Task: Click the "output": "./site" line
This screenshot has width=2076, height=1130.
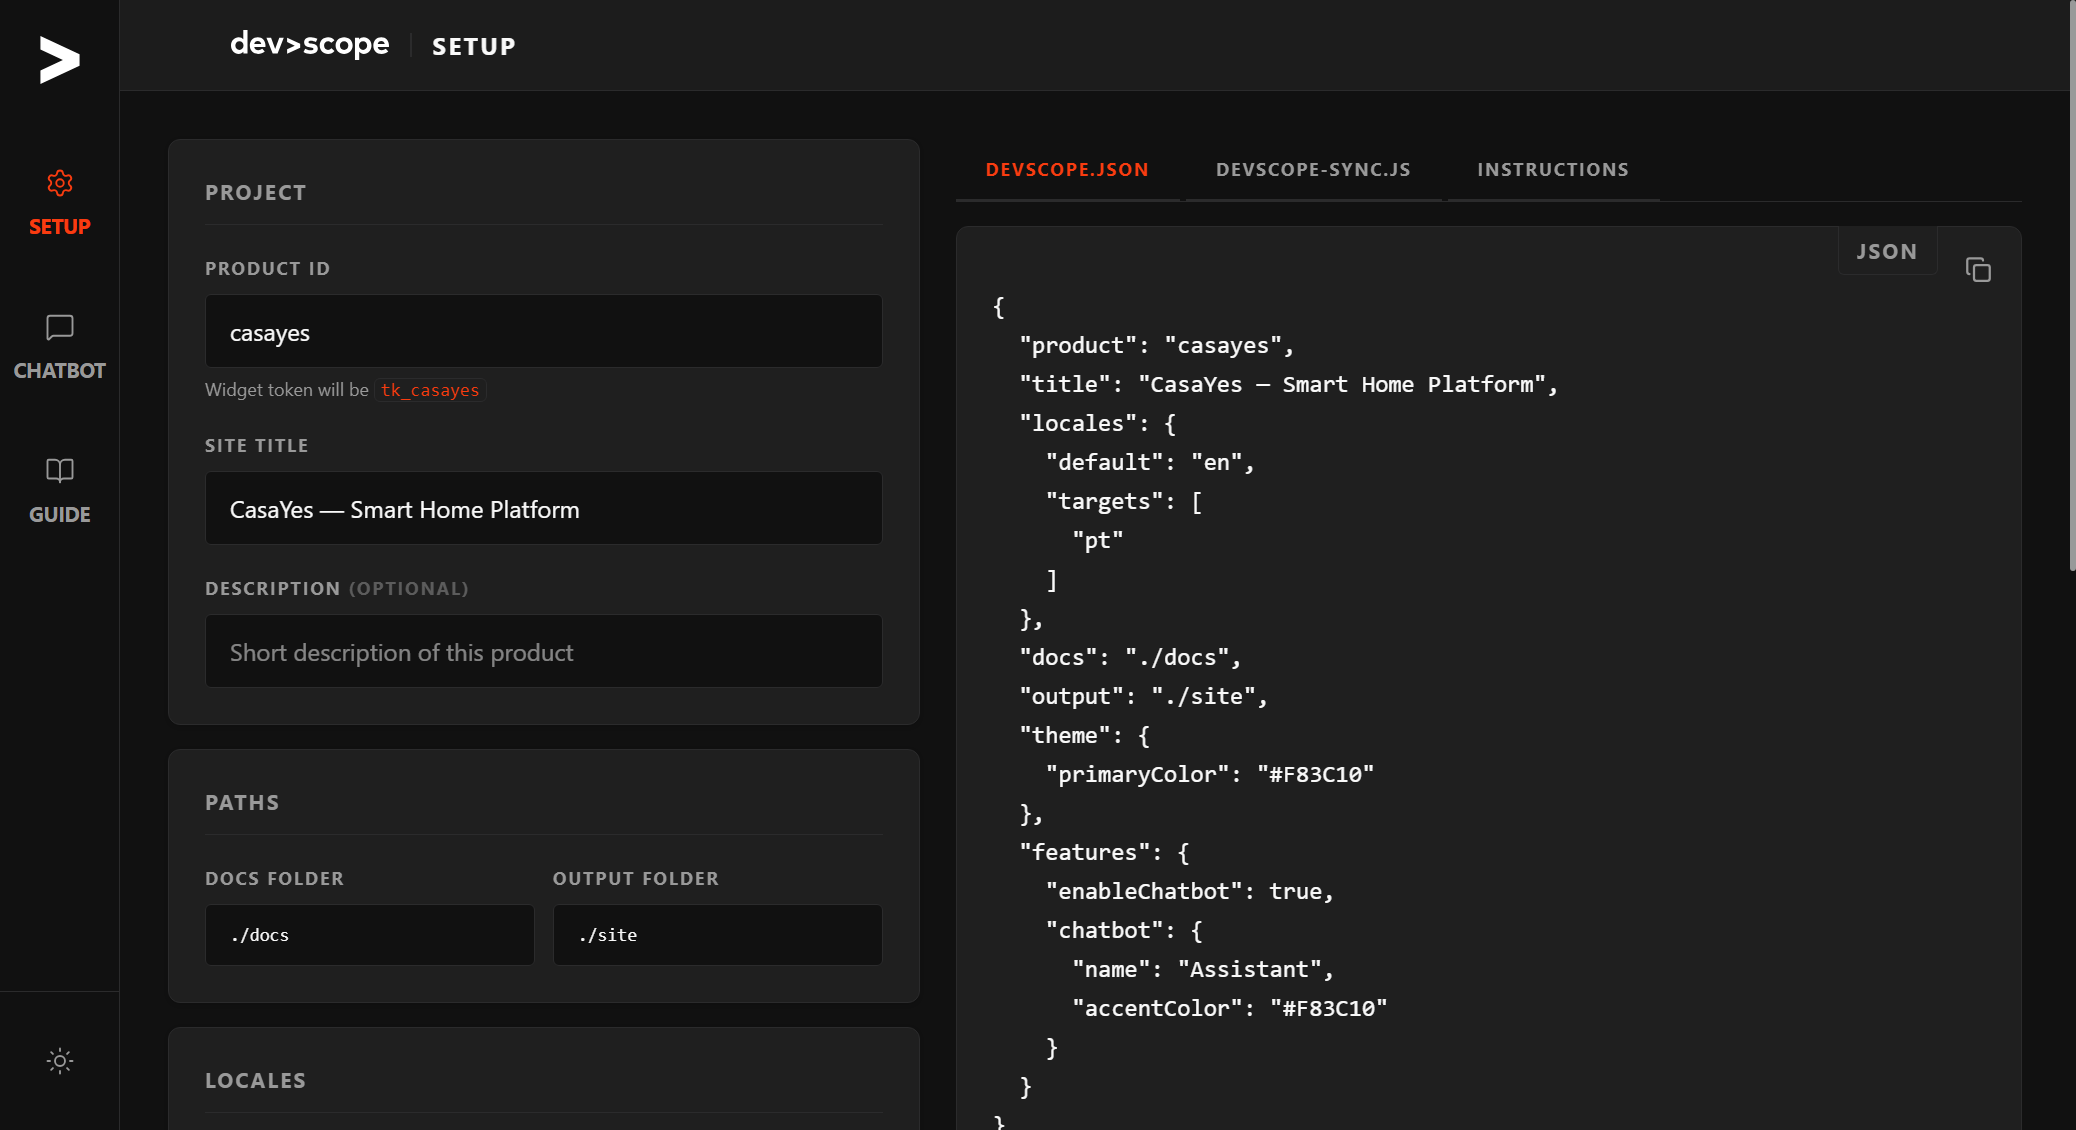Action: click(1143, 696)
